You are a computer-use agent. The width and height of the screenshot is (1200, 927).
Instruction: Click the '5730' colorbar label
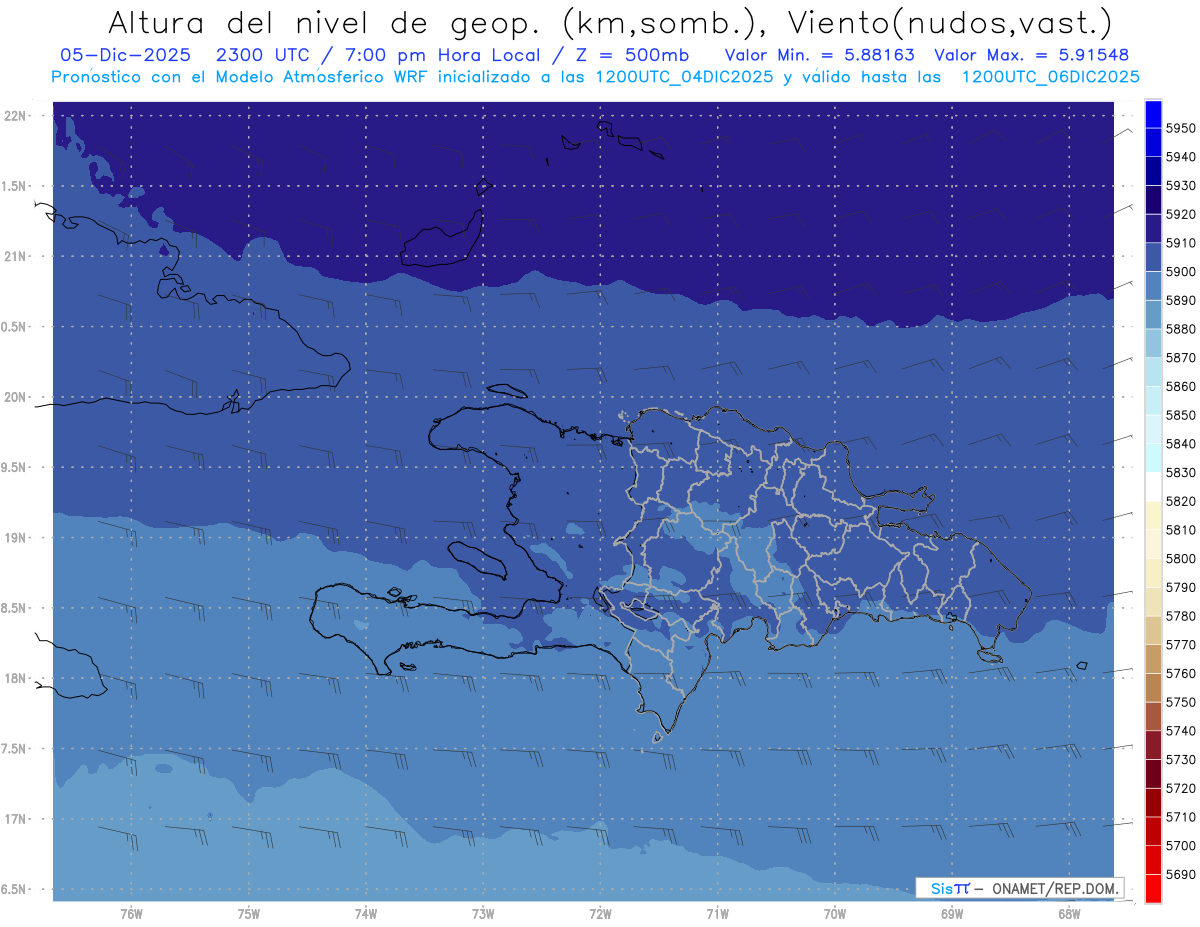tap(1180, 759)
